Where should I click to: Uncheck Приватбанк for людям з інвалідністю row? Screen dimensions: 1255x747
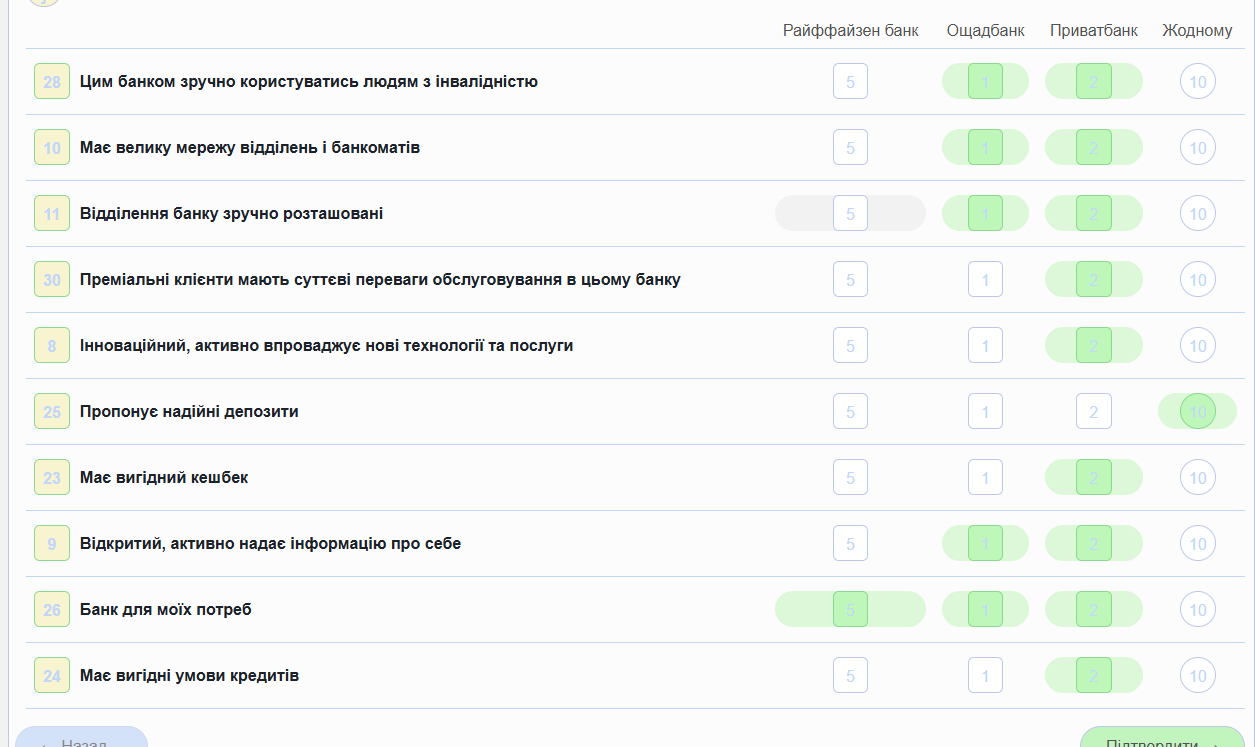1094,81
